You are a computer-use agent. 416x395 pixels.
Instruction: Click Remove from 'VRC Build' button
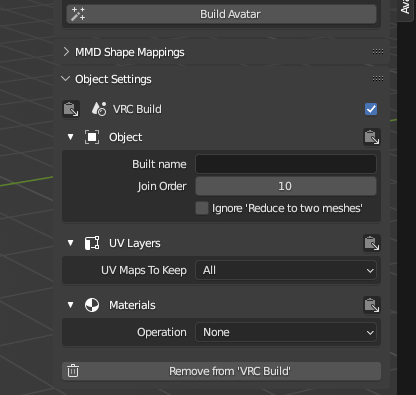(x=221, y=371)
